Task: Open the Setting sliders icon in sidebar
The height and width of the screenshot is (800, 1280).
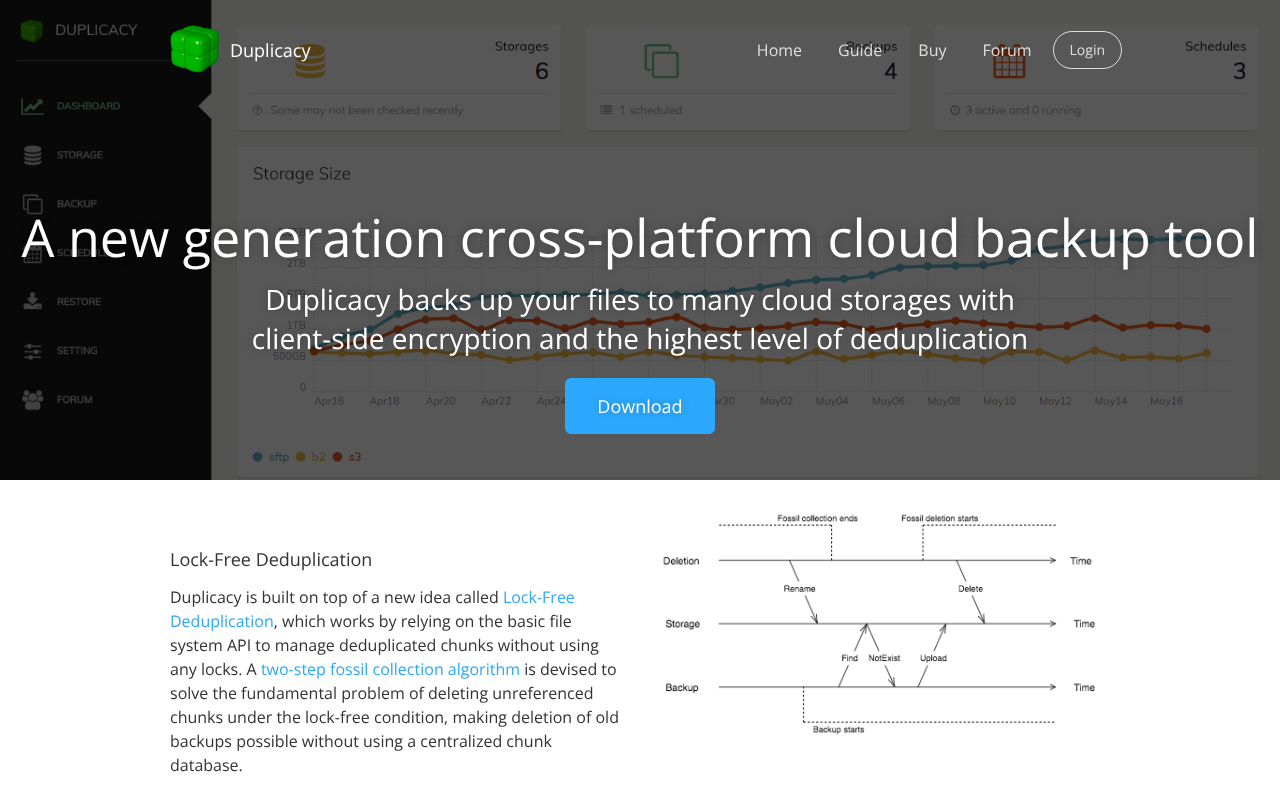Action: click(x=33, y=351)
